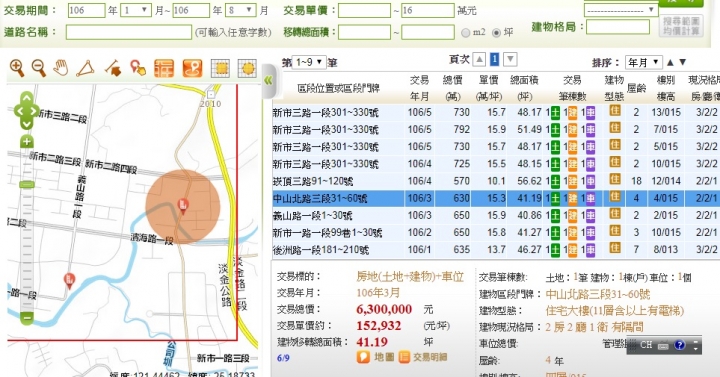The width and height of the screenshot is (720, 377).
Task: Click the 道路名稱 road name input
Action: pyautogui.click(x=129, y=32)
